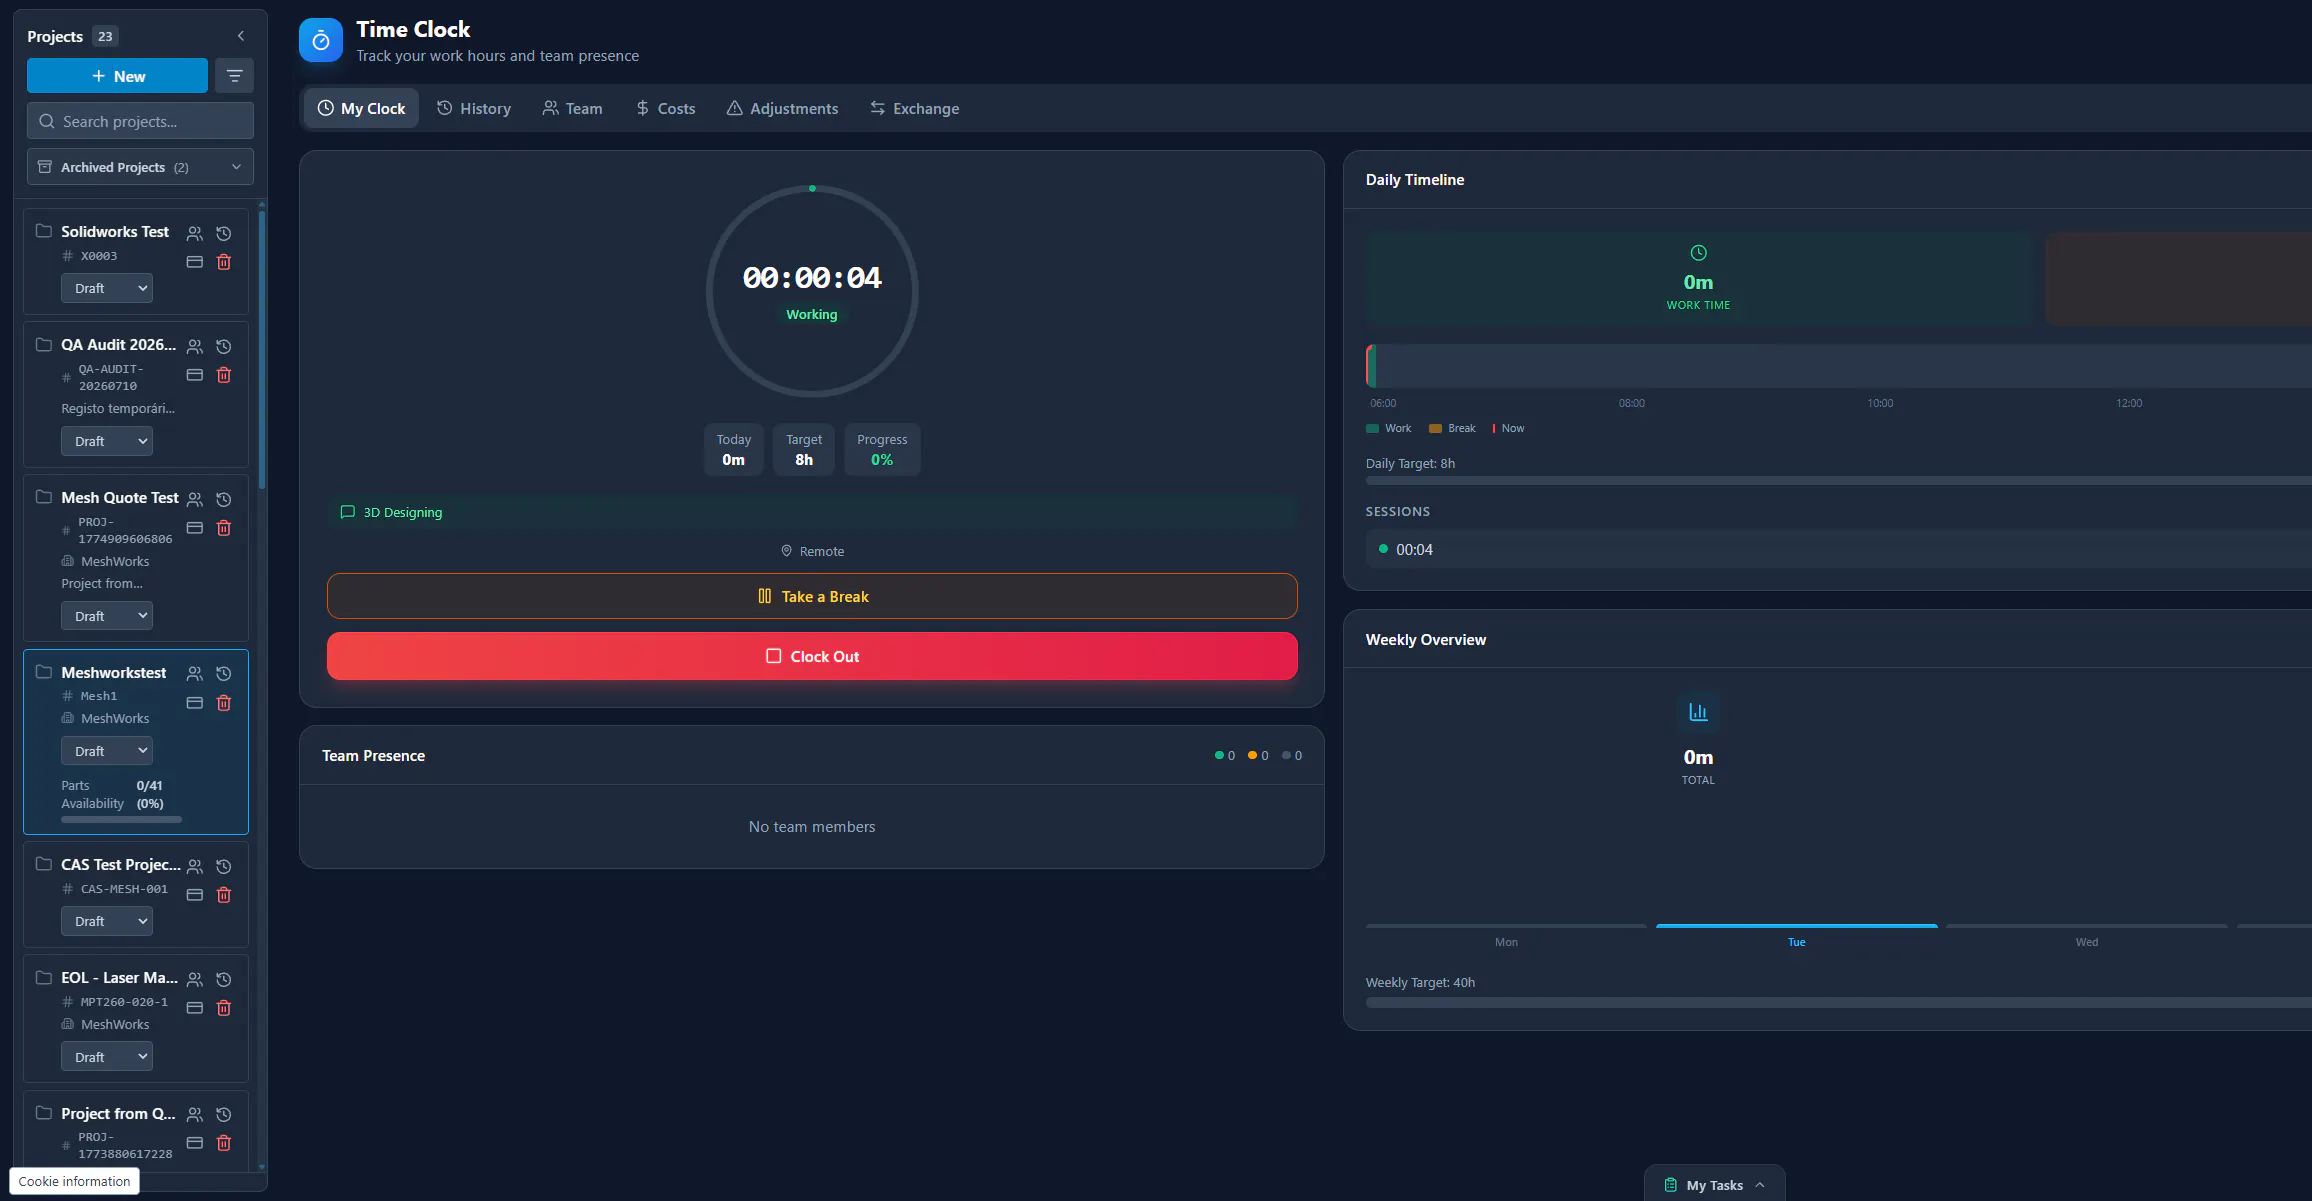The width and height of the screenshot is (2312, 1201).
Task: Open the Adjustments tab
Action: pyautogui.click(x=782, y=108)
